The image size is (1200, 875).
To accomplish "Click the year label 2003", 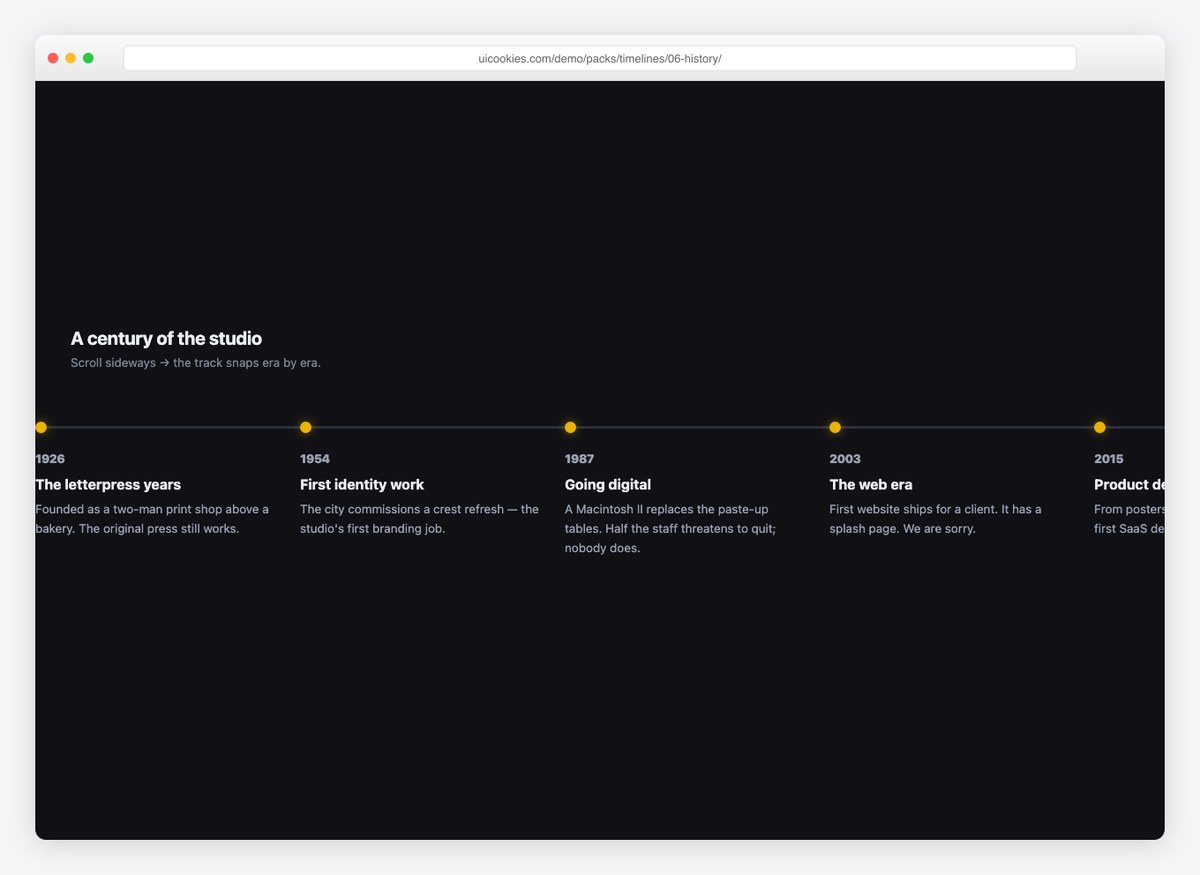I will point(845,459).
